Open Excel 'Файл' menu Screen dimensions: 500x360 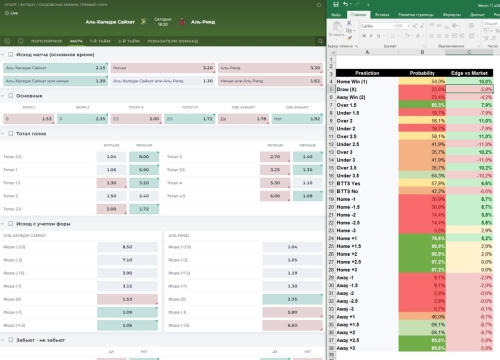click(x=336, y=15)
